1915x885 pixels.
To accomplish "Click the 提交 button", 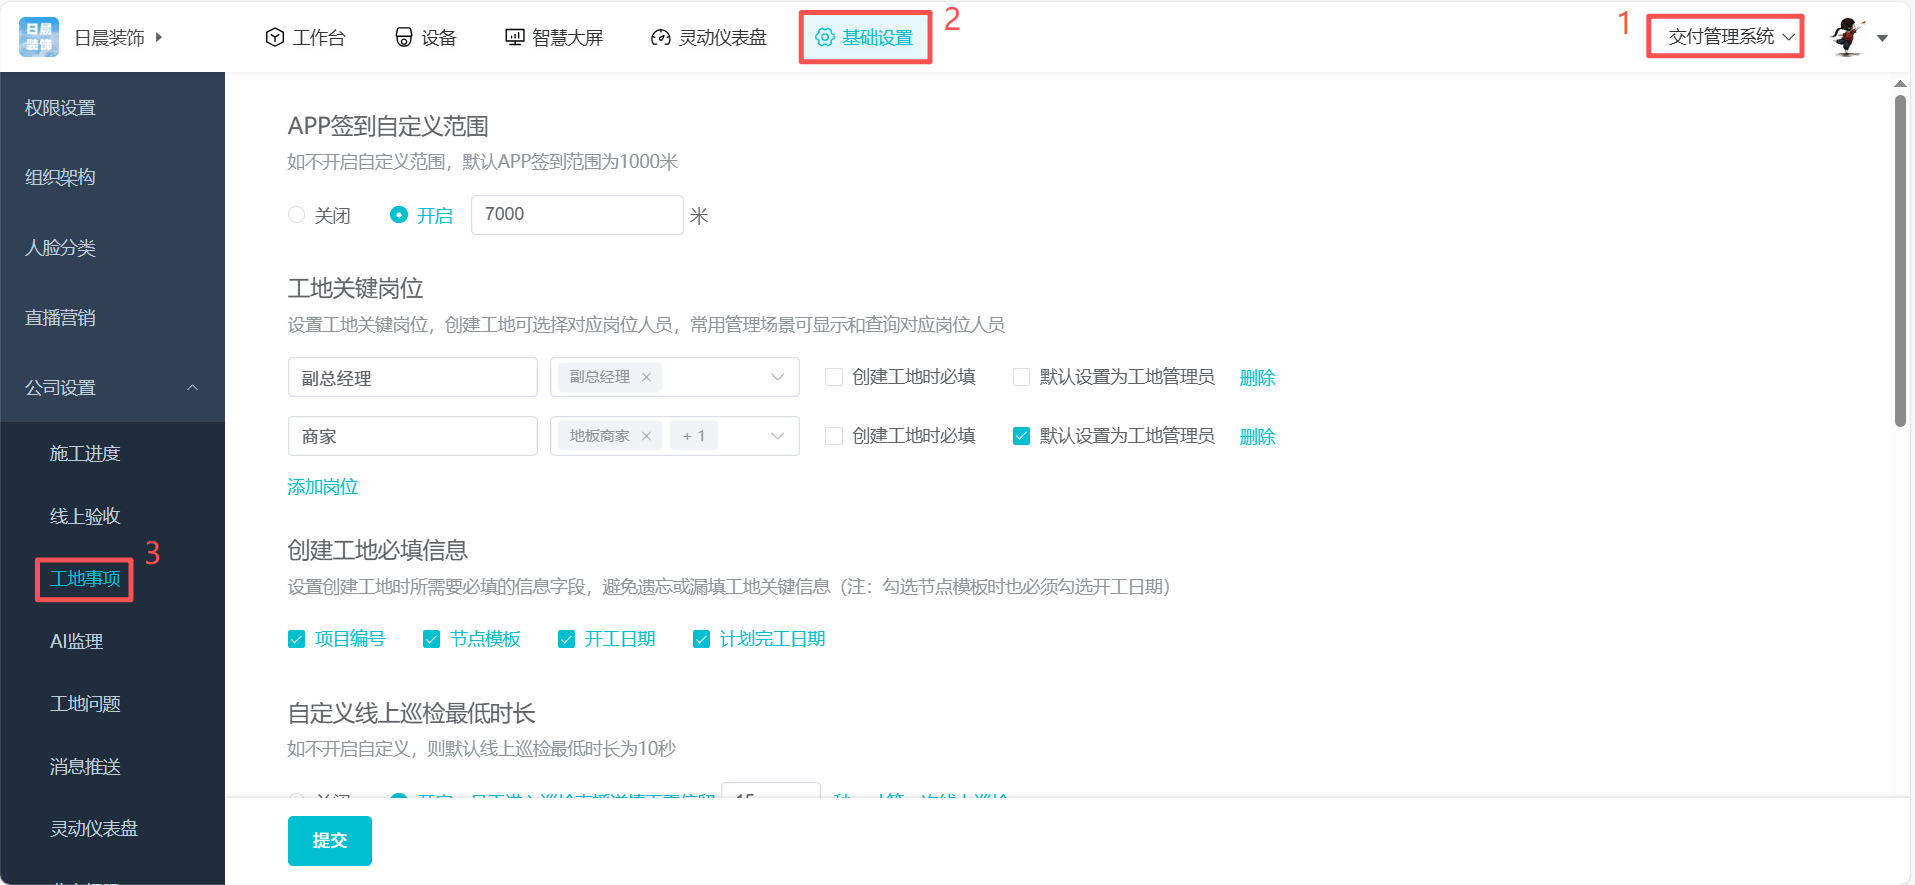I will click(329, 840).
